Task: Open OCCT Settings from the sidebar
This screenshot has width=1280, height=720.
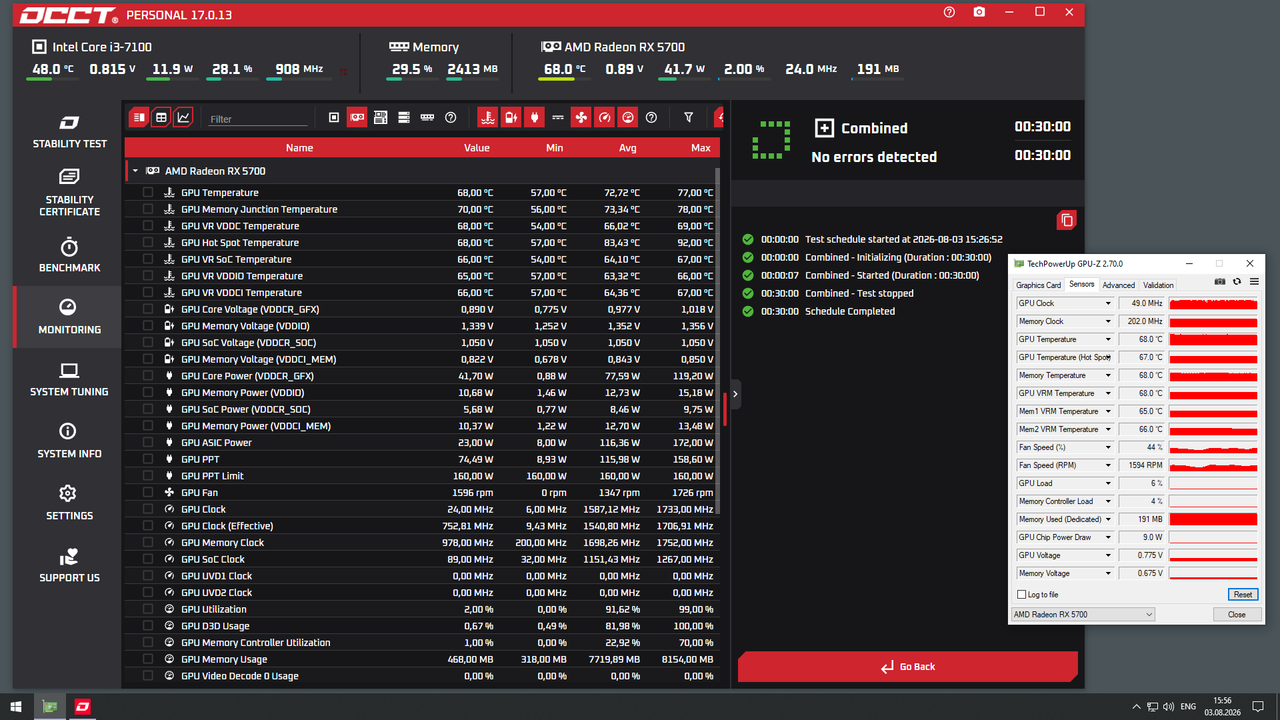Action: point(69,503)
